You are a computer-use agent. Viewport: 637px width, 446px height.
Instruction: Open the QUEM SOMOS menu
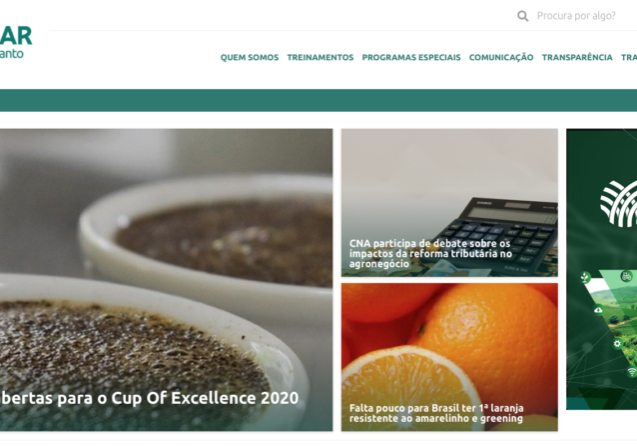[249, 57]
